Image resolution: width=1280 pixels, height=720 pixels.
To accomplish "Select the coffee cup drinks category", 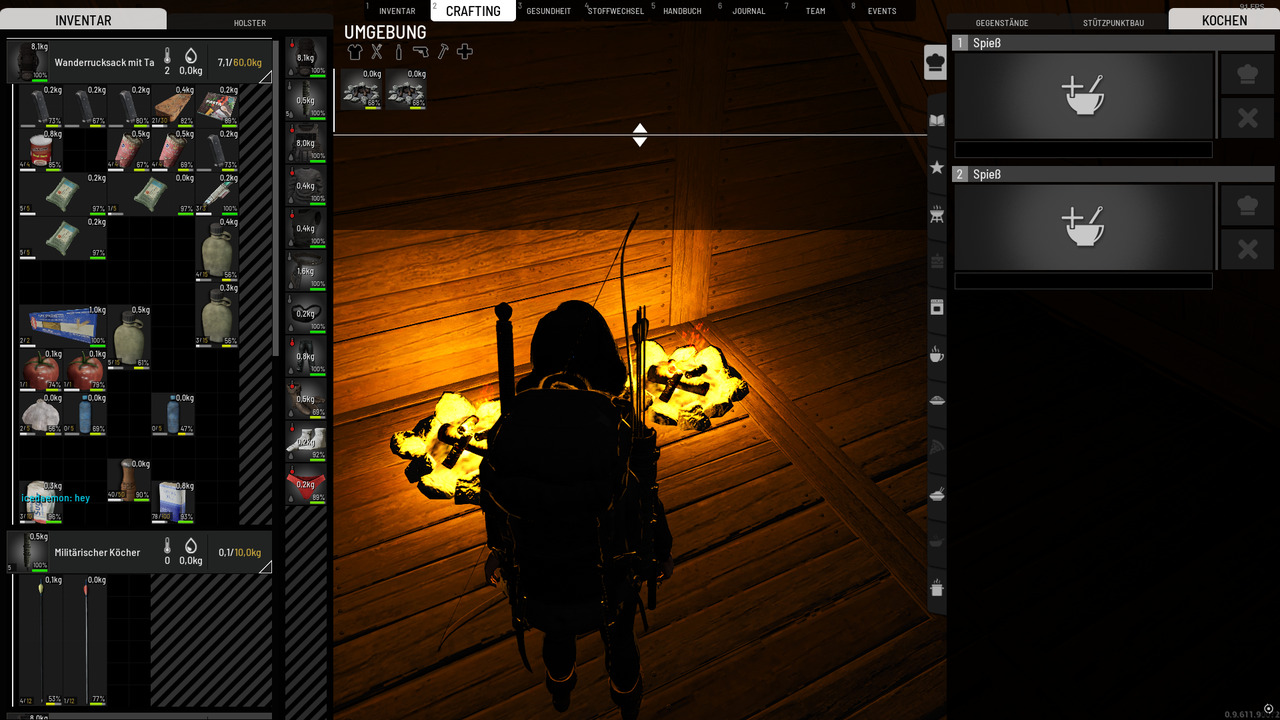I will (937, 355).
